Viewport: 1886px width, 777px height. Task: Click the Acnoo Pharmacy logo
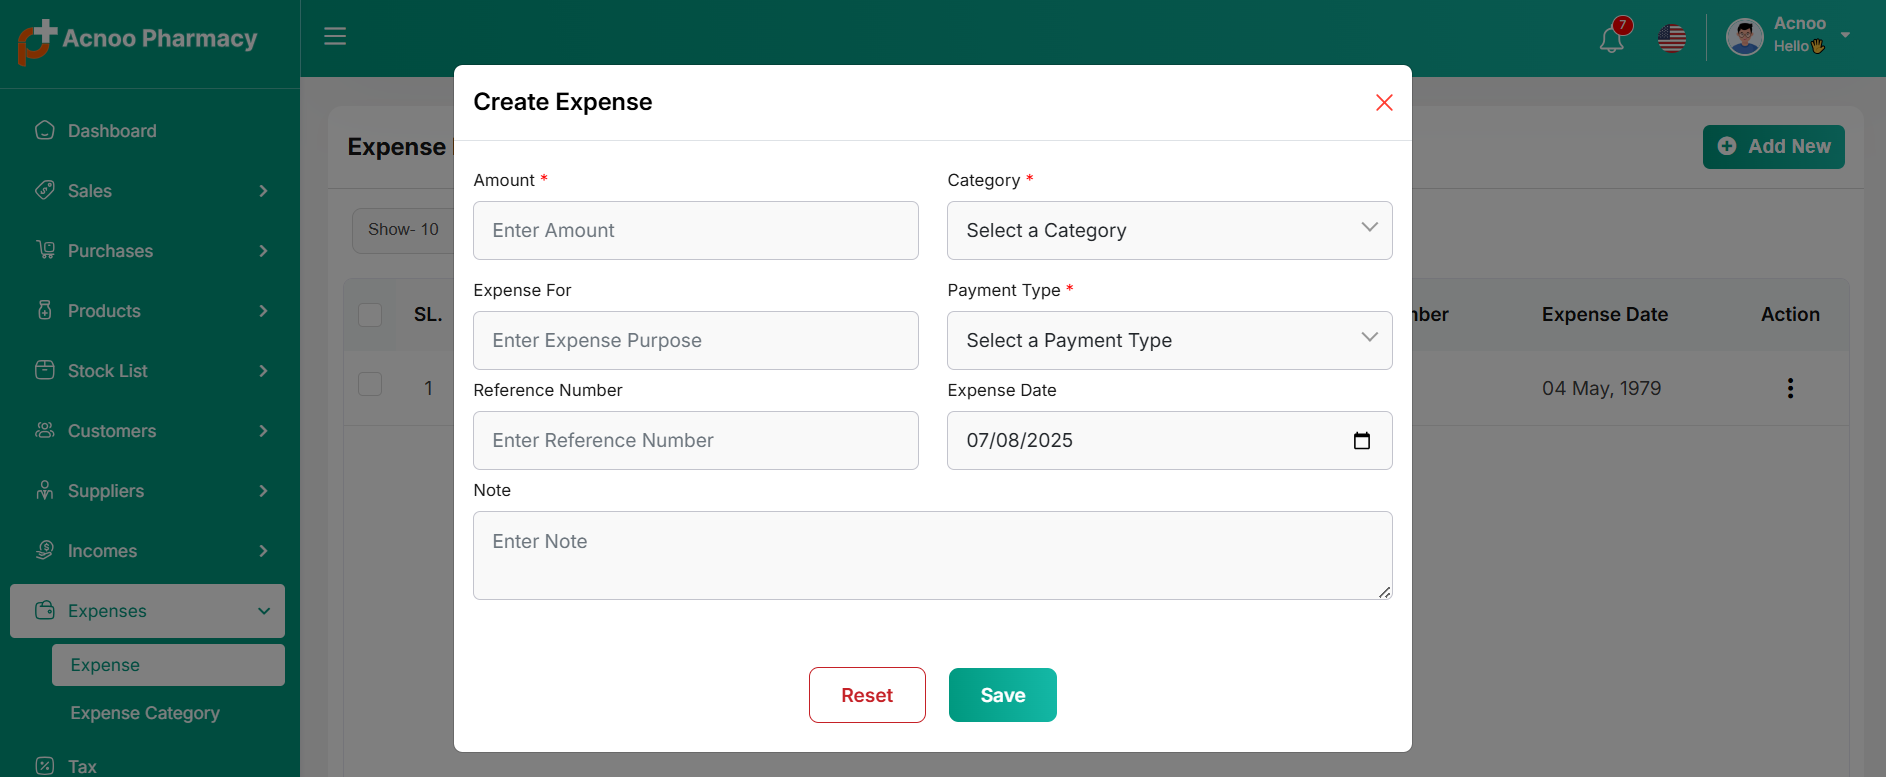click(138, 40)
